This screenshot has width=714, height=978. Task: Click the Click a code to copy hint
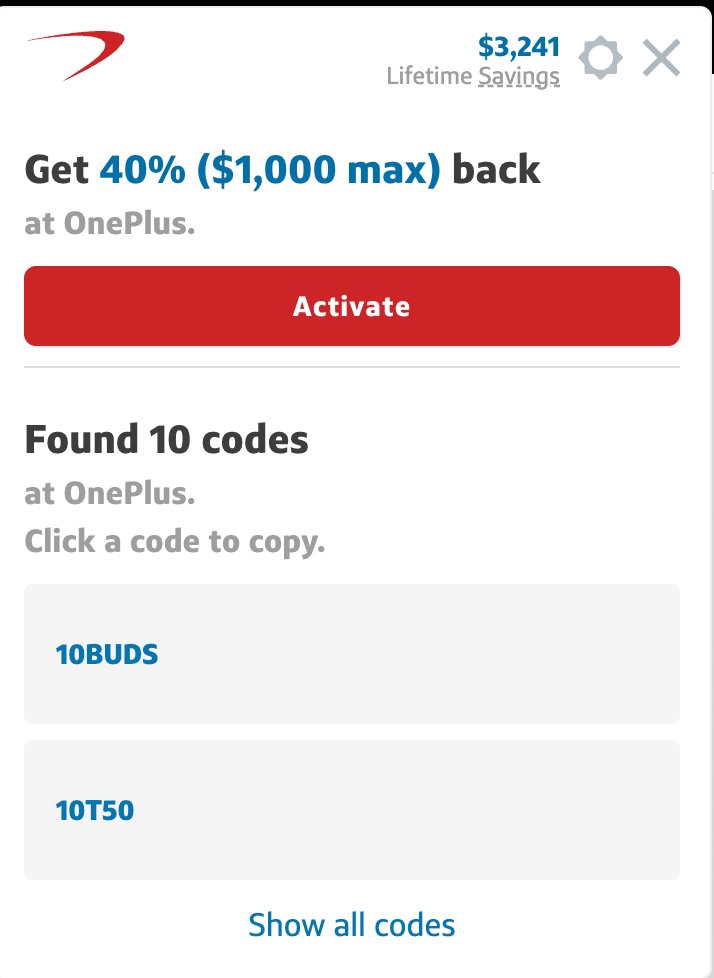[x=175, y=542]
